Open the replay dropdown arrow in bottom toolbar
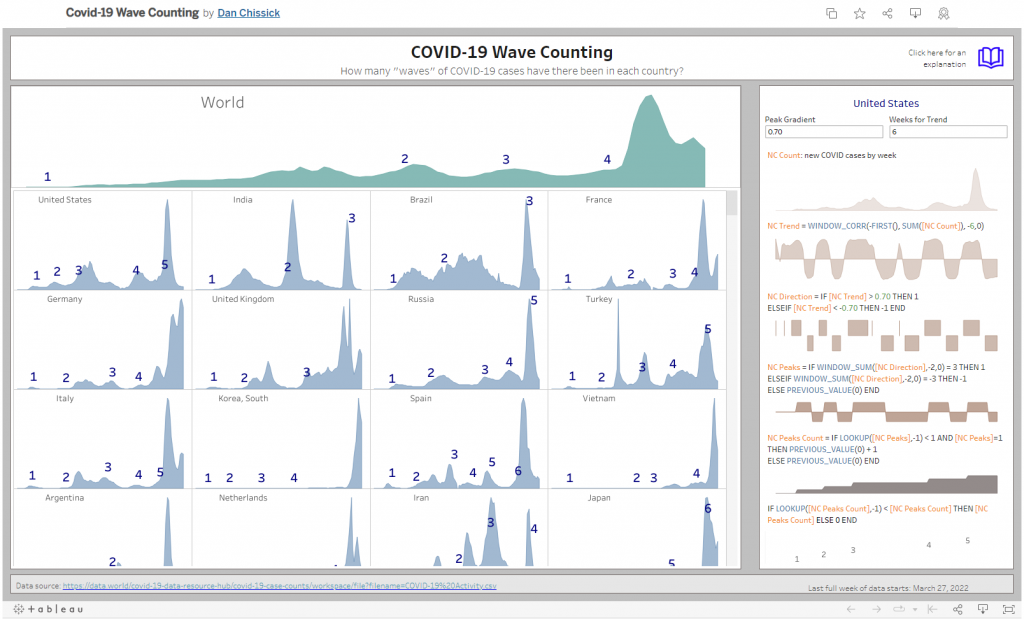 point(914,609)
